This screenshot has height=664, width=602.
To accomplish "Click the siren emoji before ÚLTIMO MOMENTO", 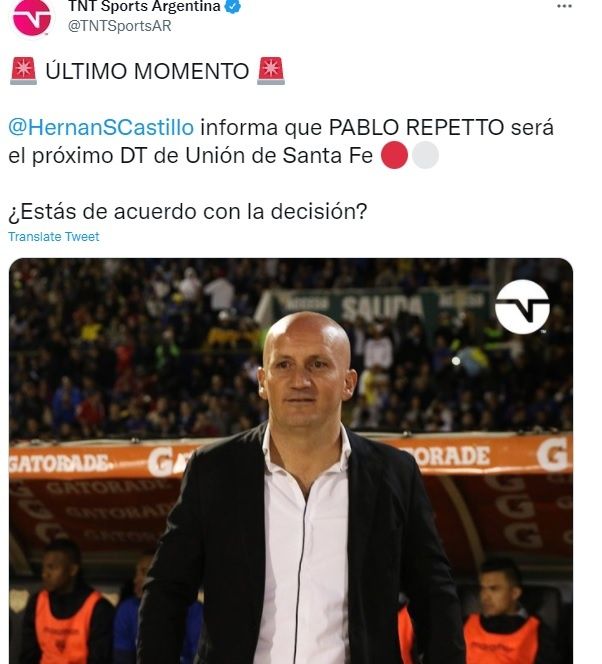I will pos(23,71).
